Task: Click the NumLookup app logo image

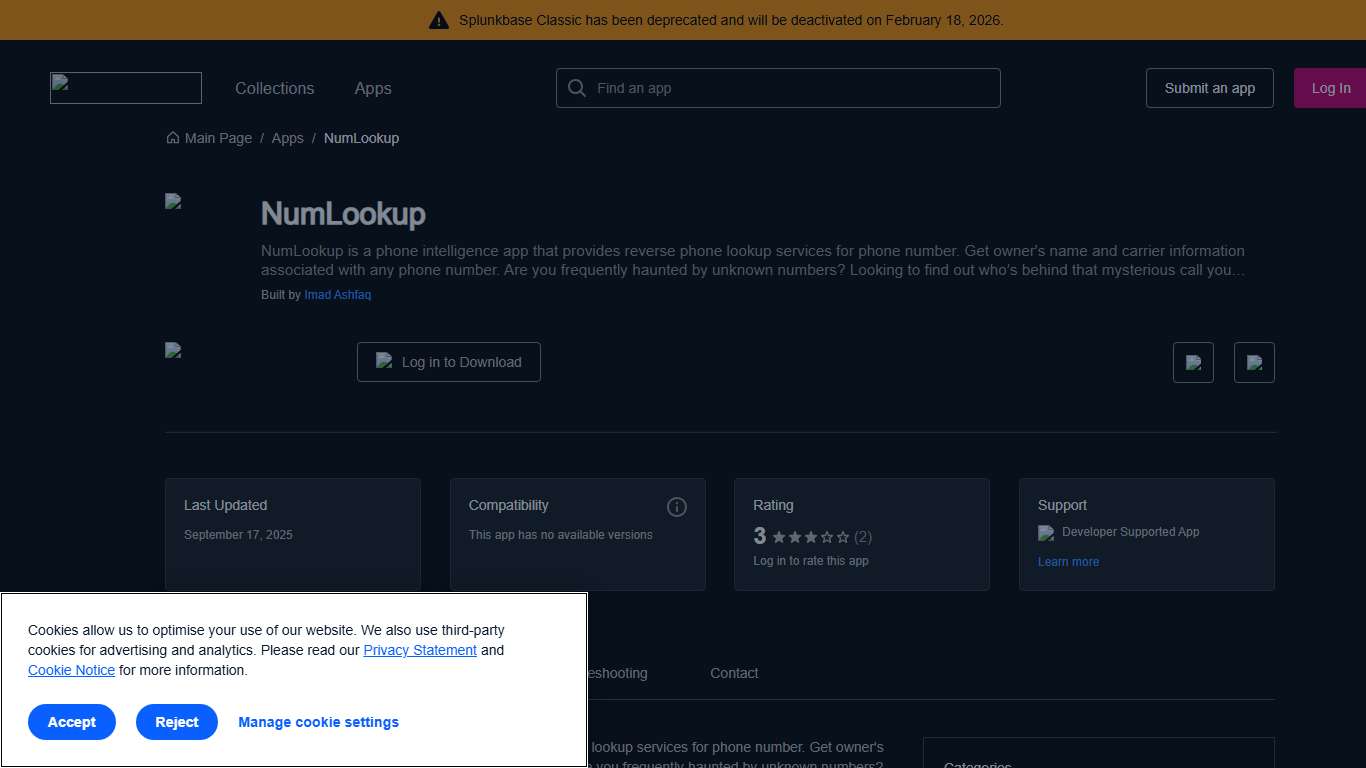Action: [173, 200]
